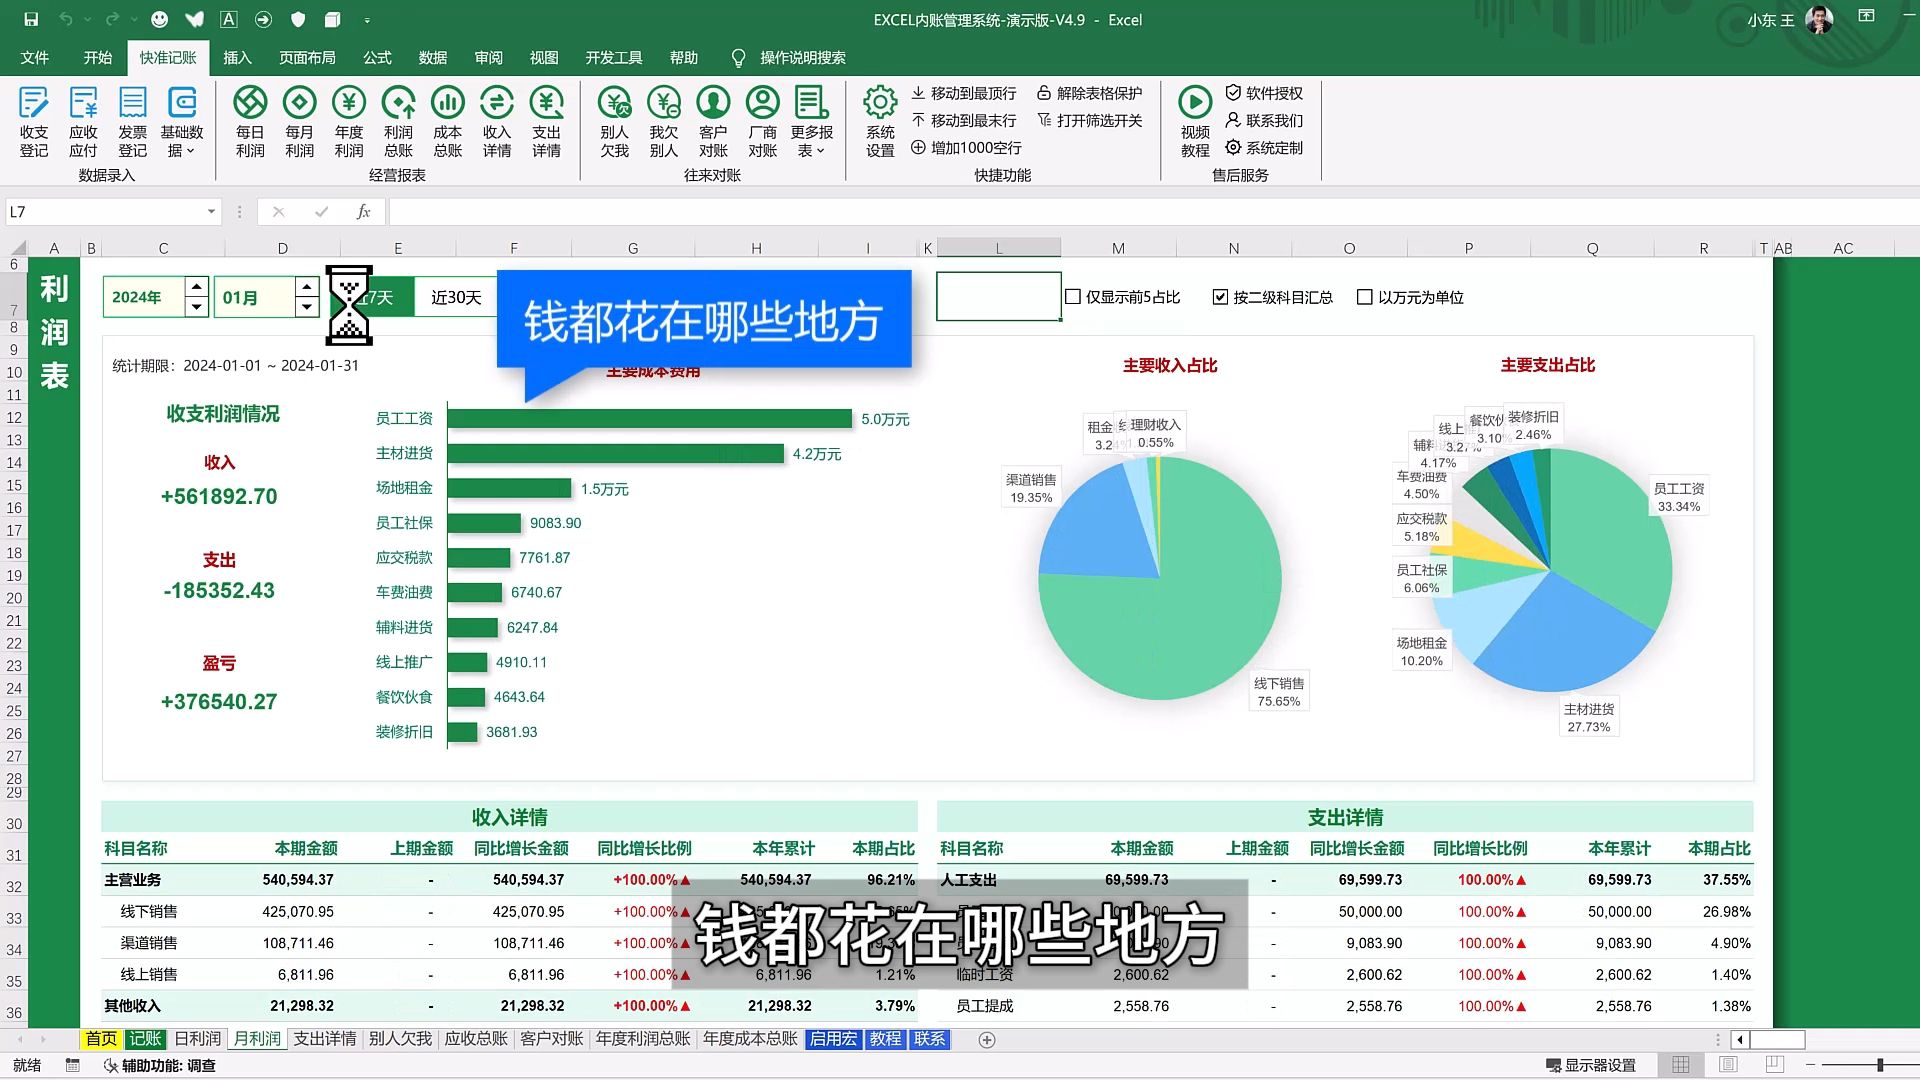Switch to the 月利润 sheet tab
The height and width of the screenshot is (1080, 1920).
point(256,1039)
